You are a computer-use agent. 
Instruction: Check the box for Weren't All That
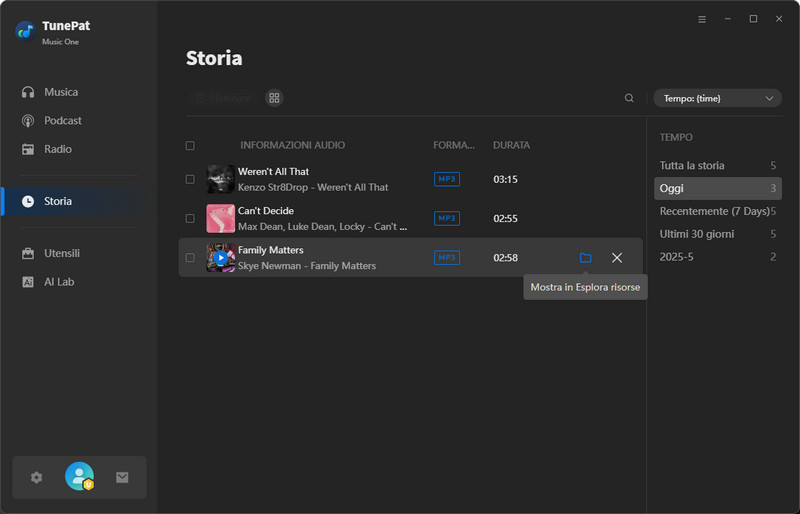pos(190,179)
